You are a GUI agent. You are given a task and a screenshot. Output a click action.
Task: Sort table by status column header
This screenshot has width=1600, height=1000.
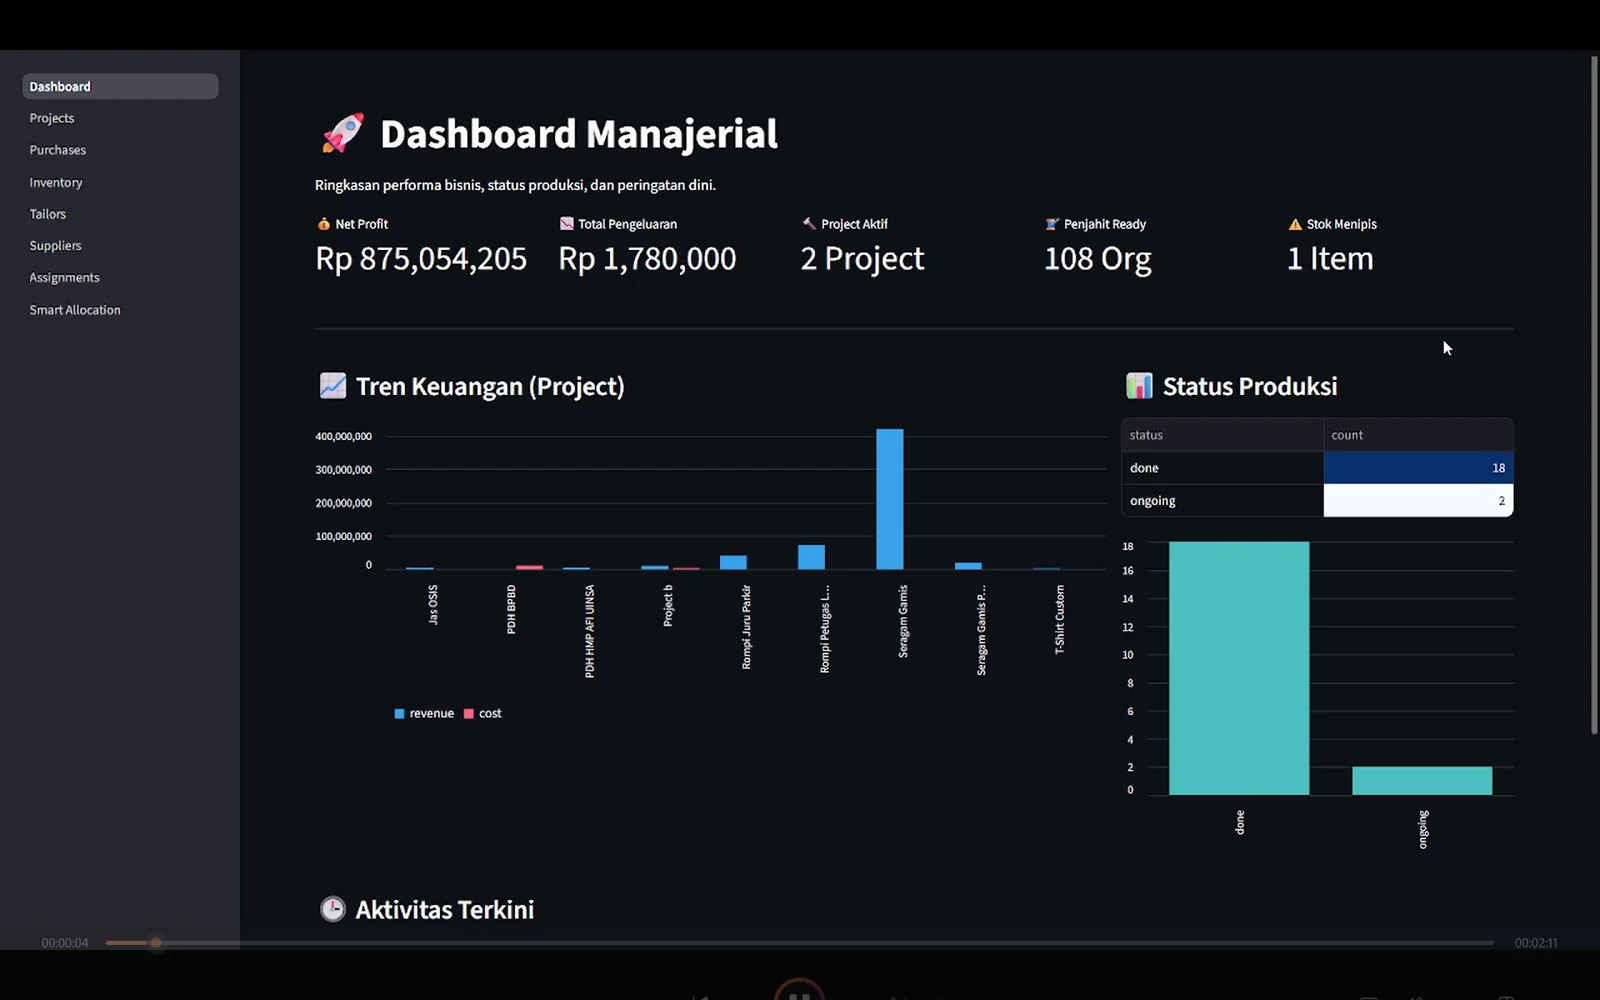tap(1223, 435)
